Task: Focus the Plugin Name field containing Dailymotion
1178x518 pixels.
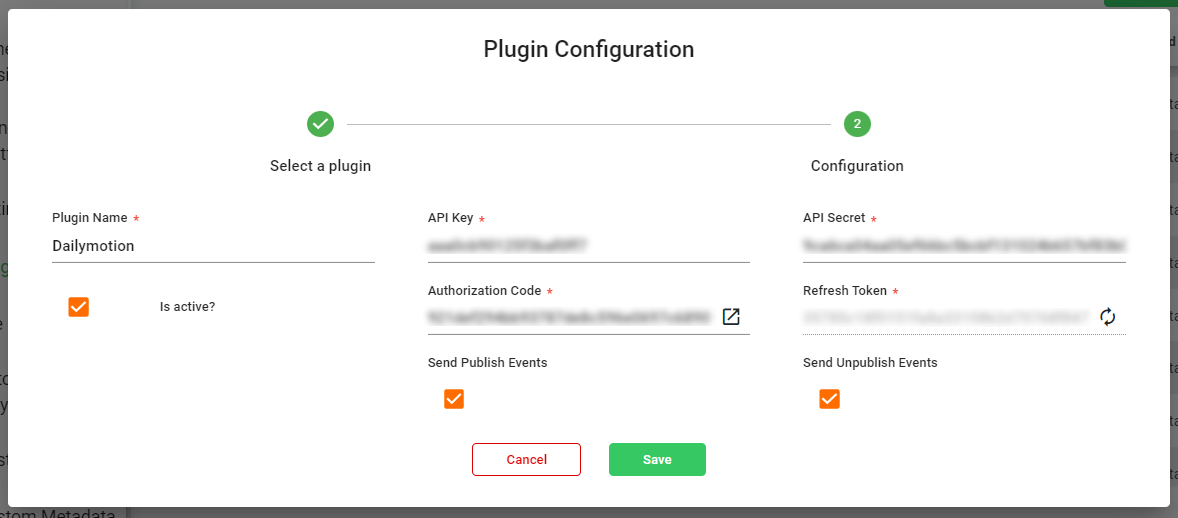Action: click(212, 246)
